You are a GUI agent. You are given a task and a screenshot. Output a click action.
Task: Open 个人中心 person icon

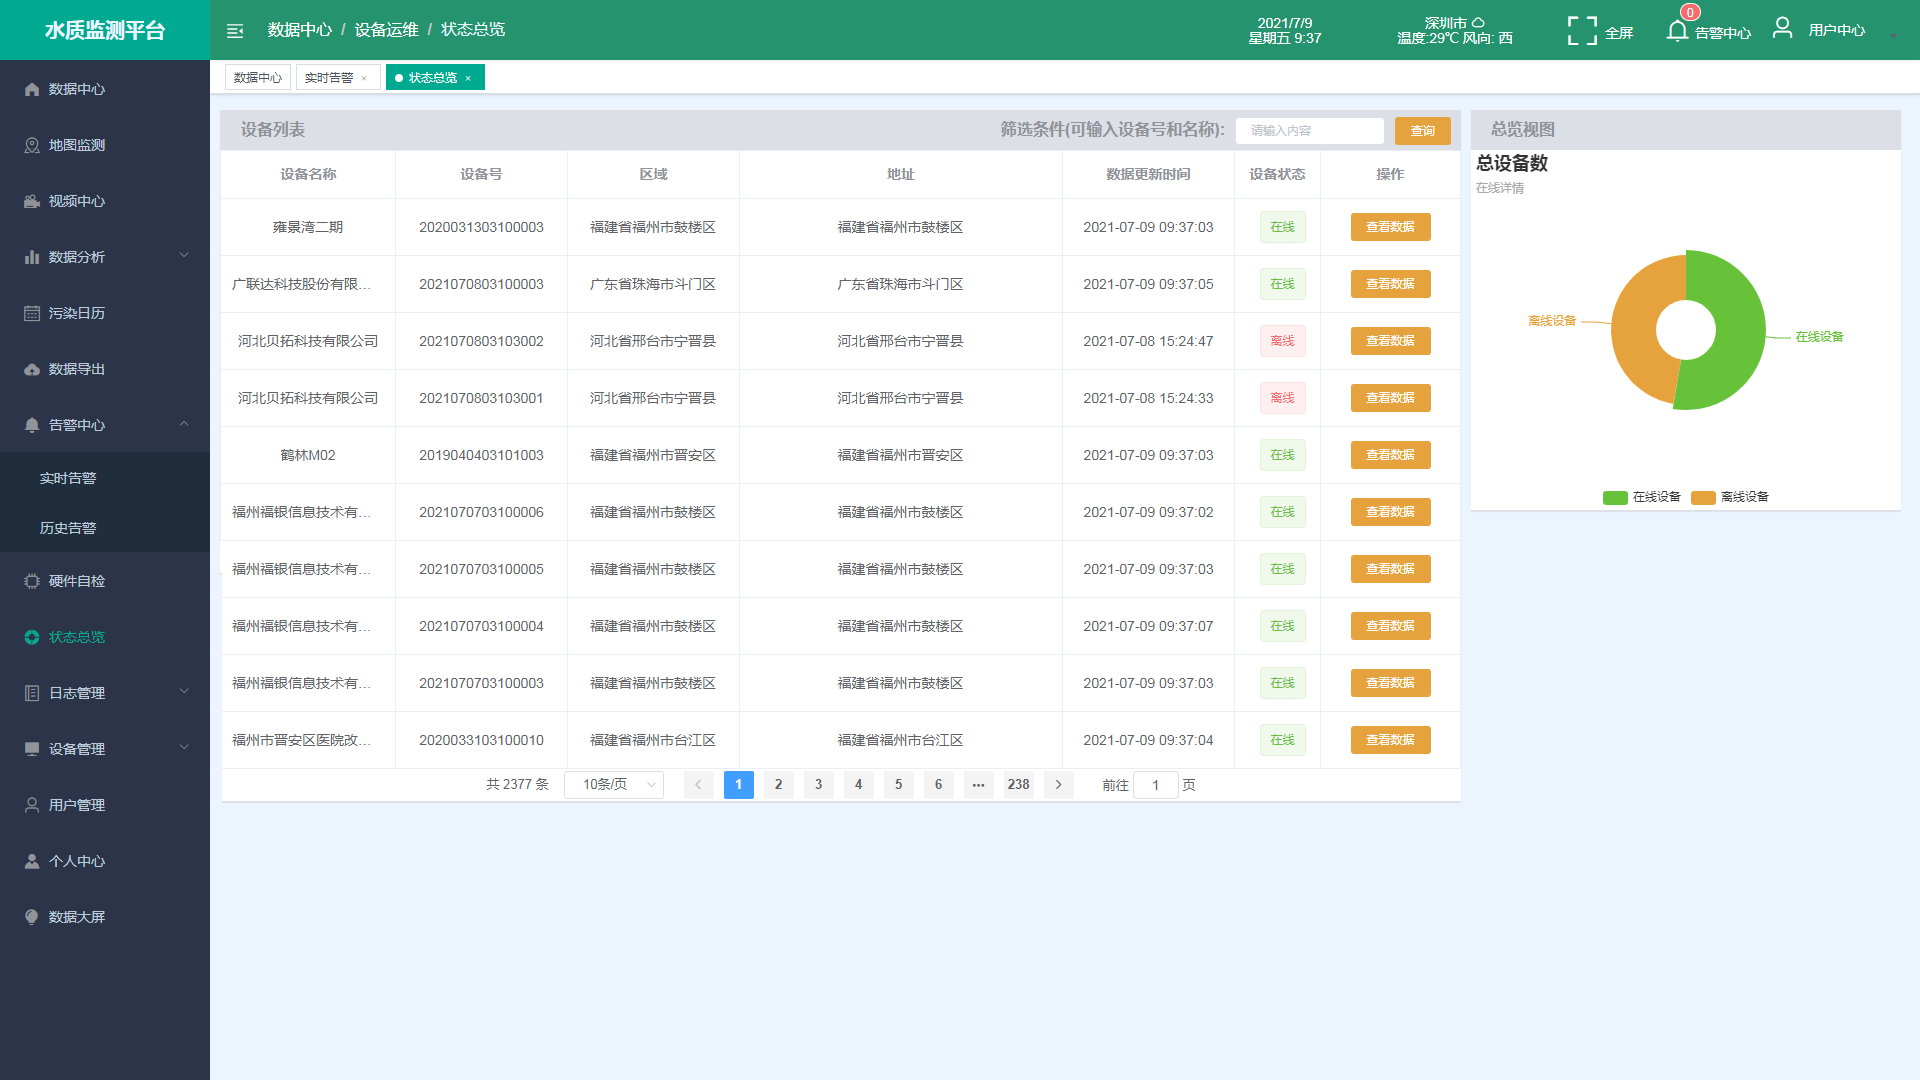click(32, 861)
